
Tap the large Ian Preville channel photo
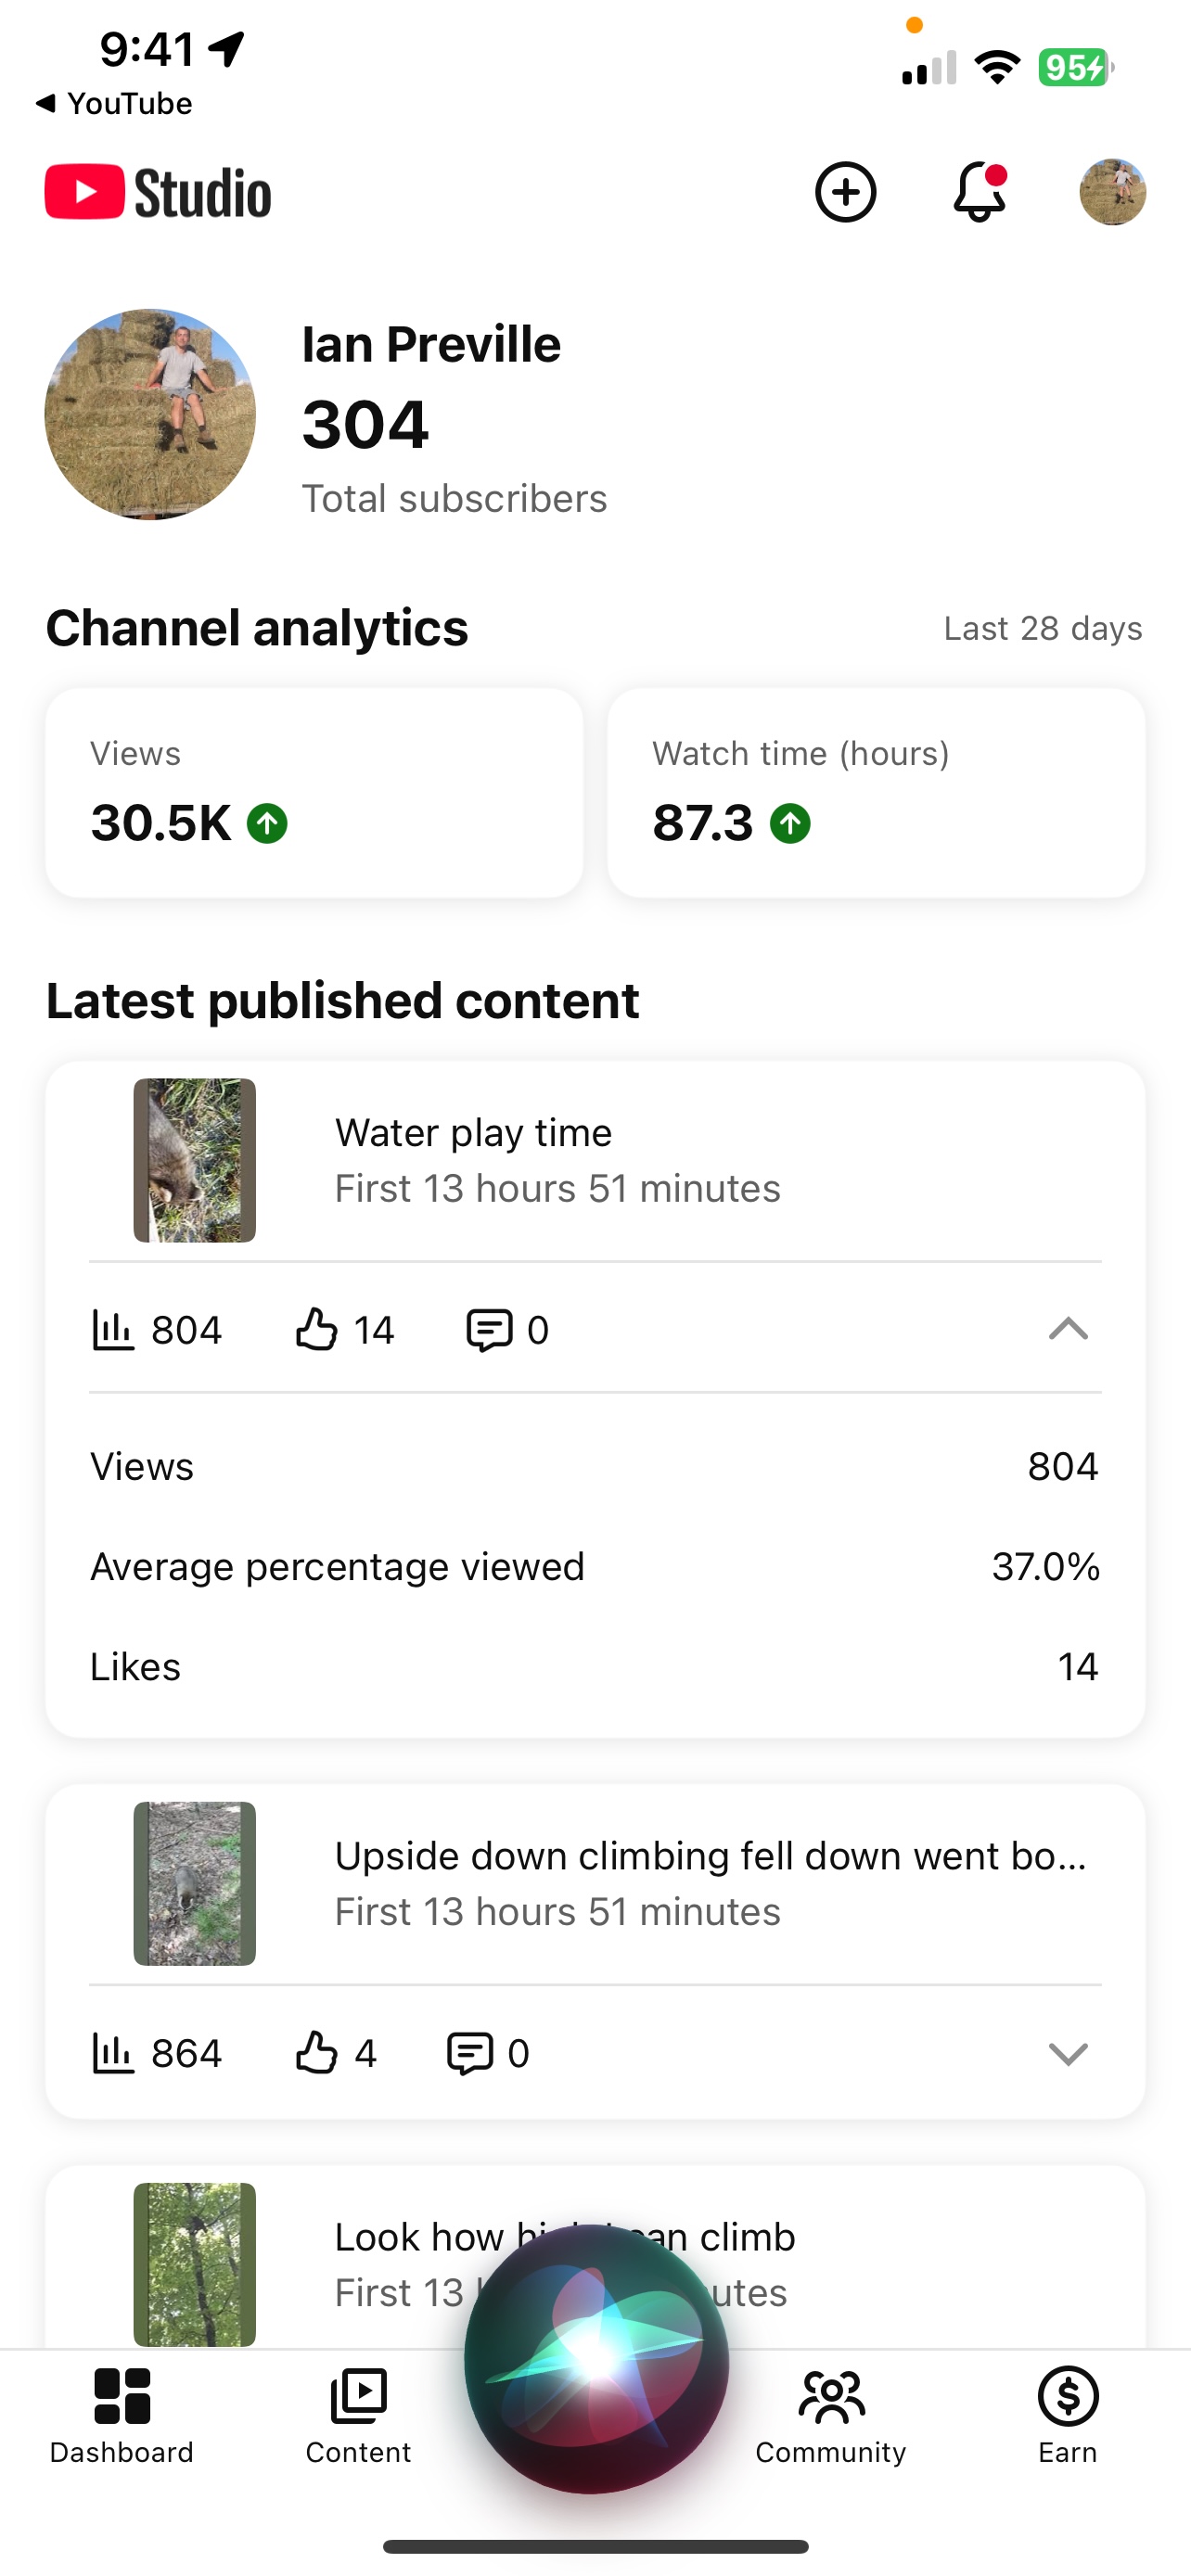150,414
